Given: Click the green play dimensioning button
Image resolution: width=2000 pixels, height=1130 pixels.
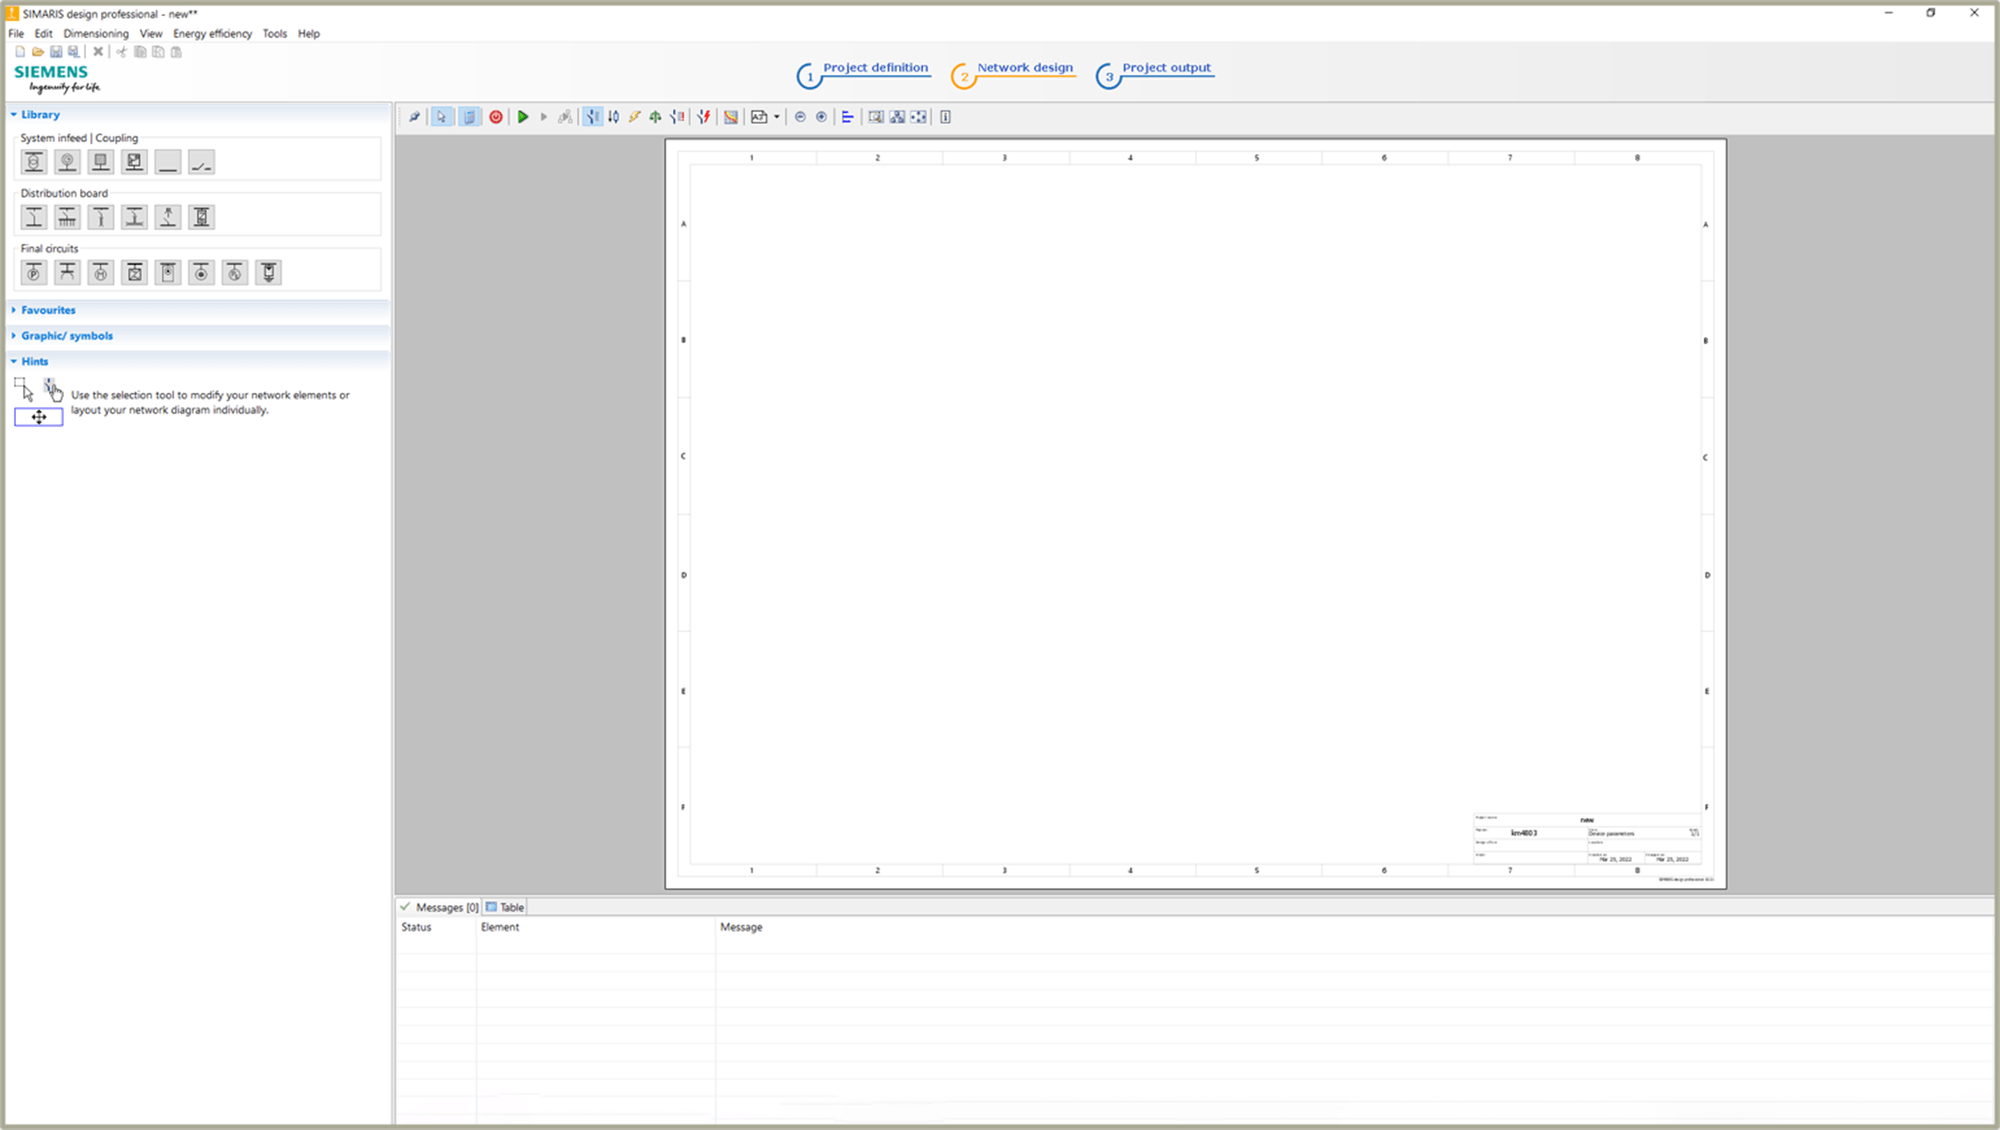Looking at the screenshot, I should [x=522, y=117].
